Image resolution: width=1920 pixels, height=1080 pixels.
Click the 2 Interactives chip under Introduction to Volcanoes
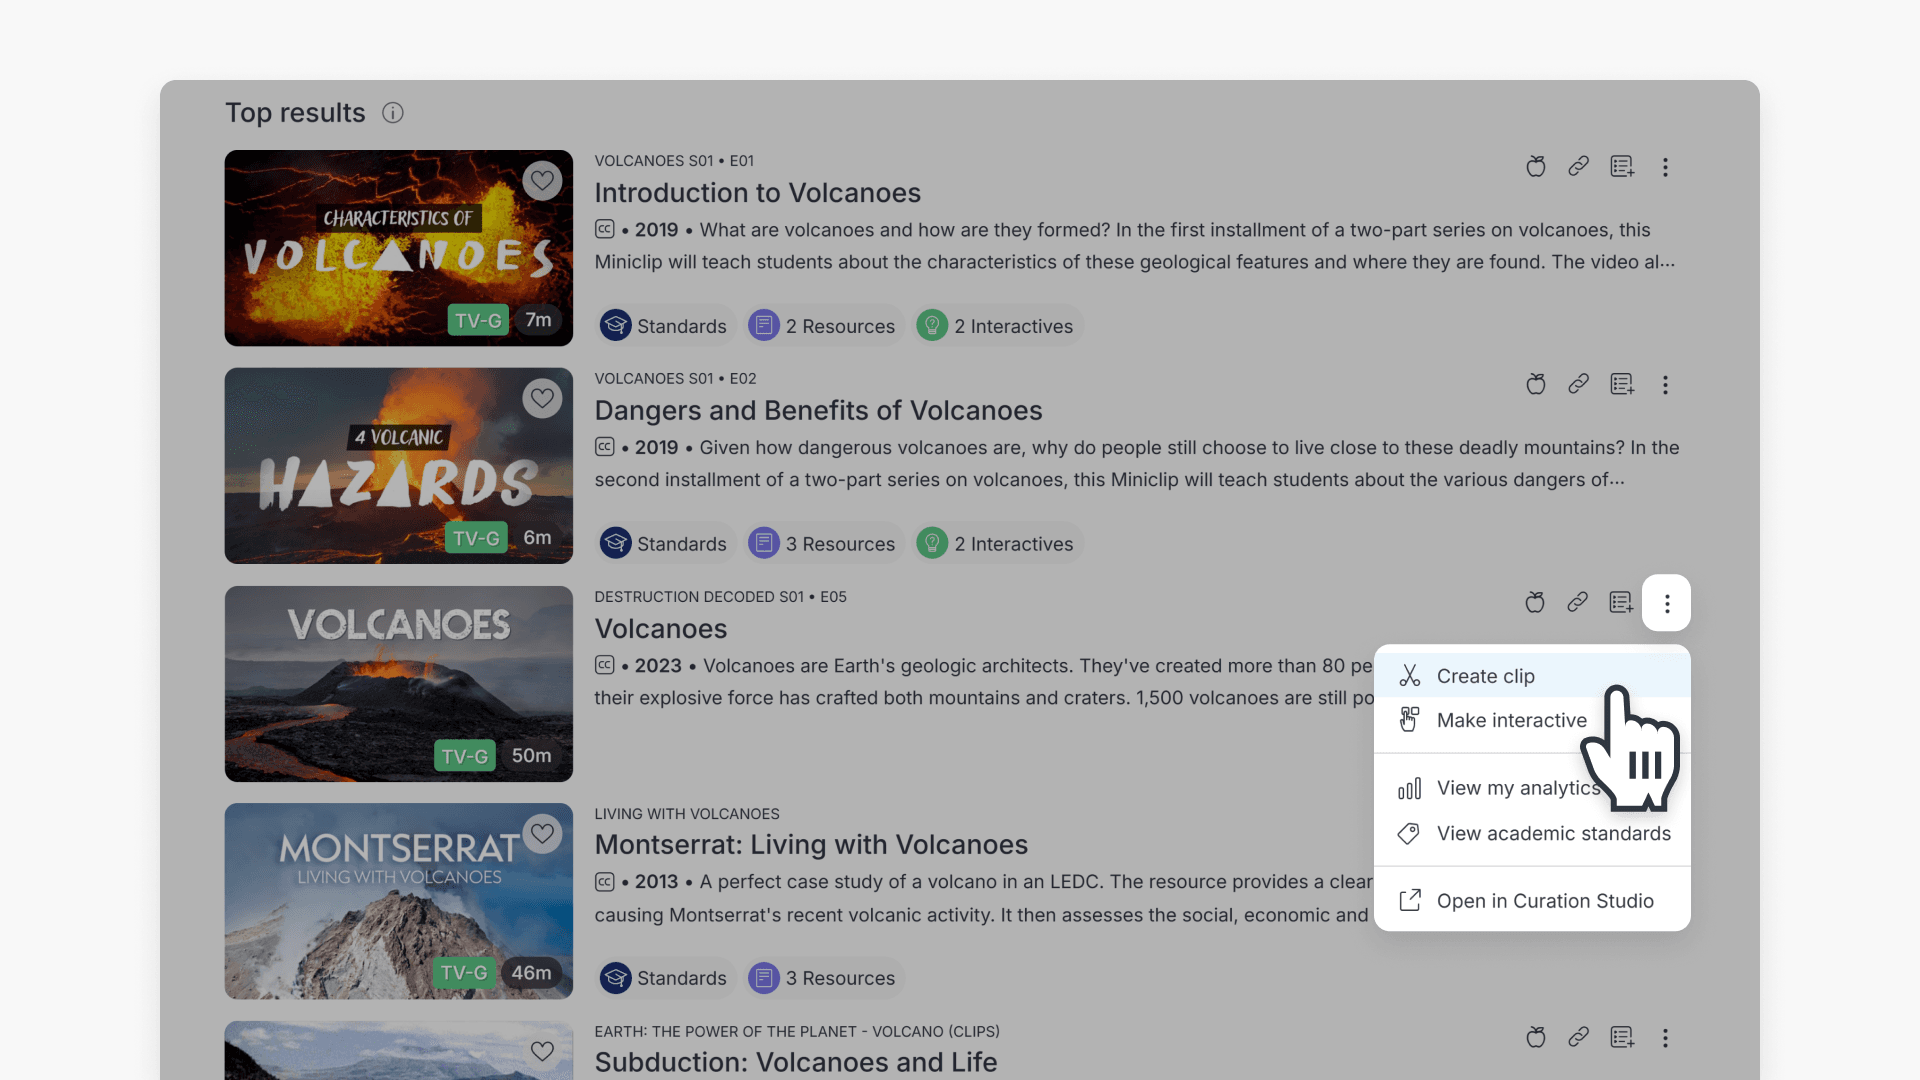[997, 326]
